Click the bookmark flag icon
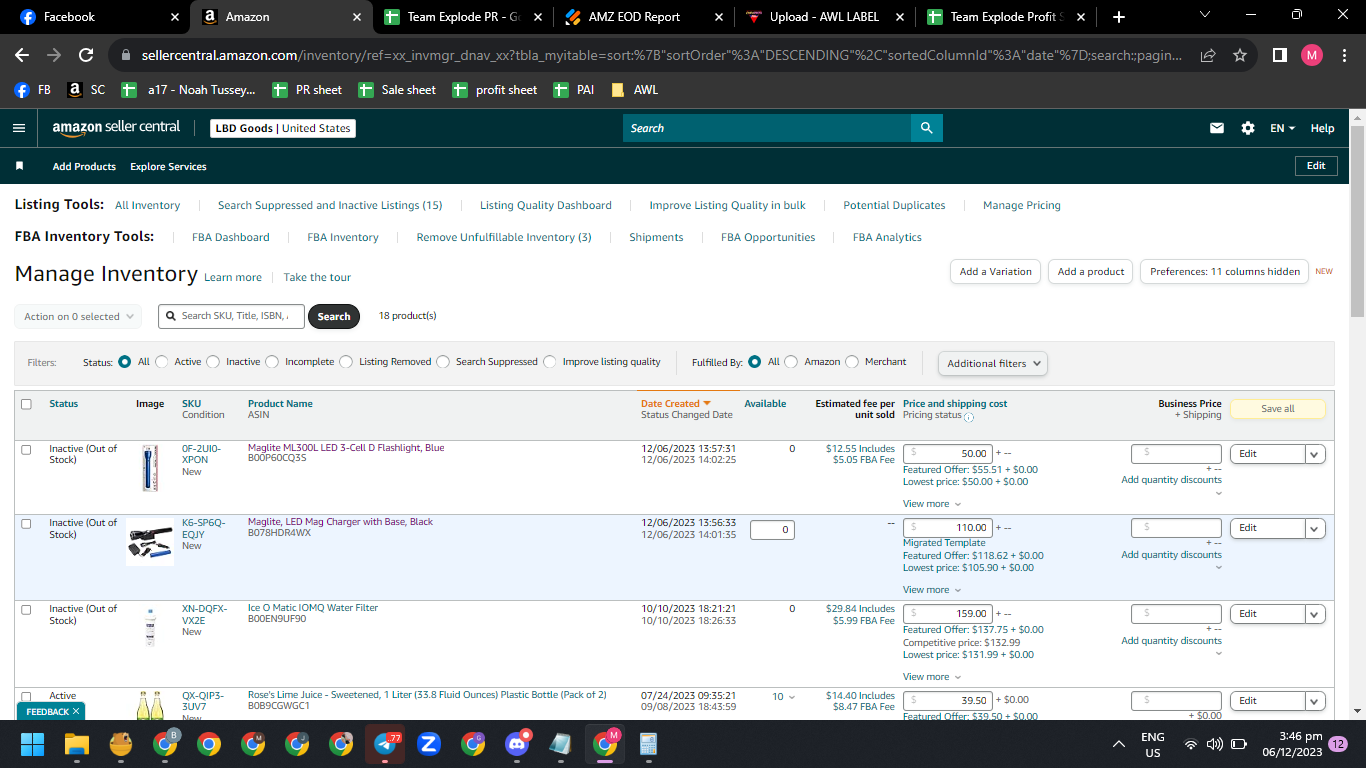 19,166
